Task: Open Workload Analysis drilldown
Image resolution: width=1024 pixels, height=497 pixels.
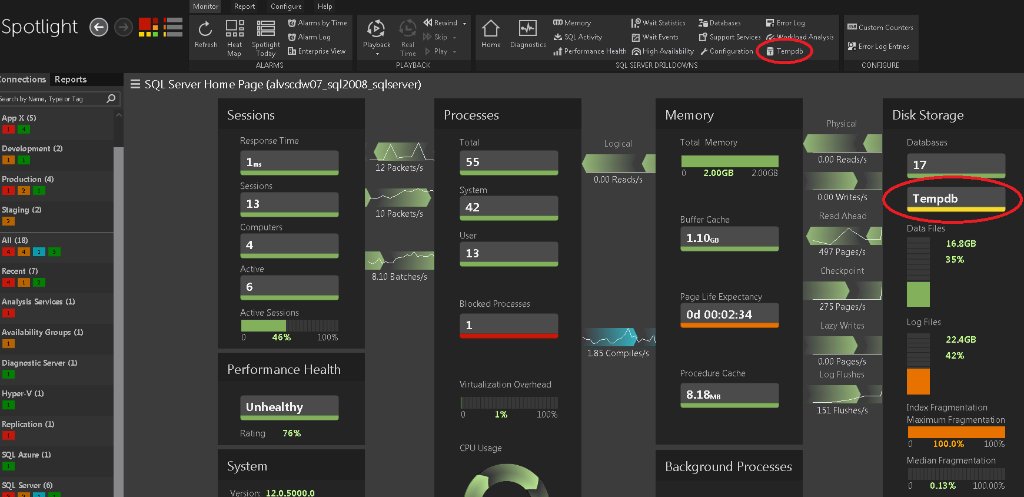Action: point(800,37)
